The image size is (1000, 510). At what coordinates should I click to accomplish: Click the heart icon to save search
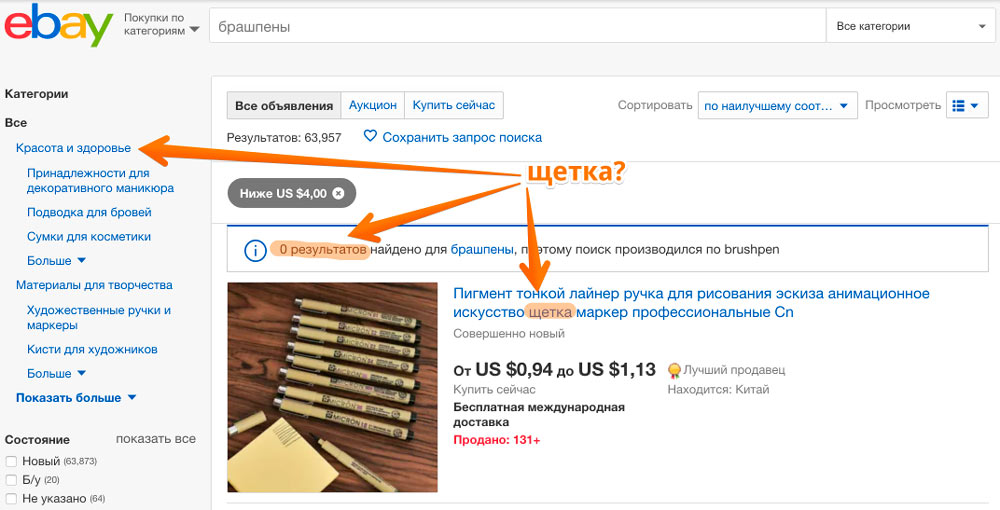370,137
